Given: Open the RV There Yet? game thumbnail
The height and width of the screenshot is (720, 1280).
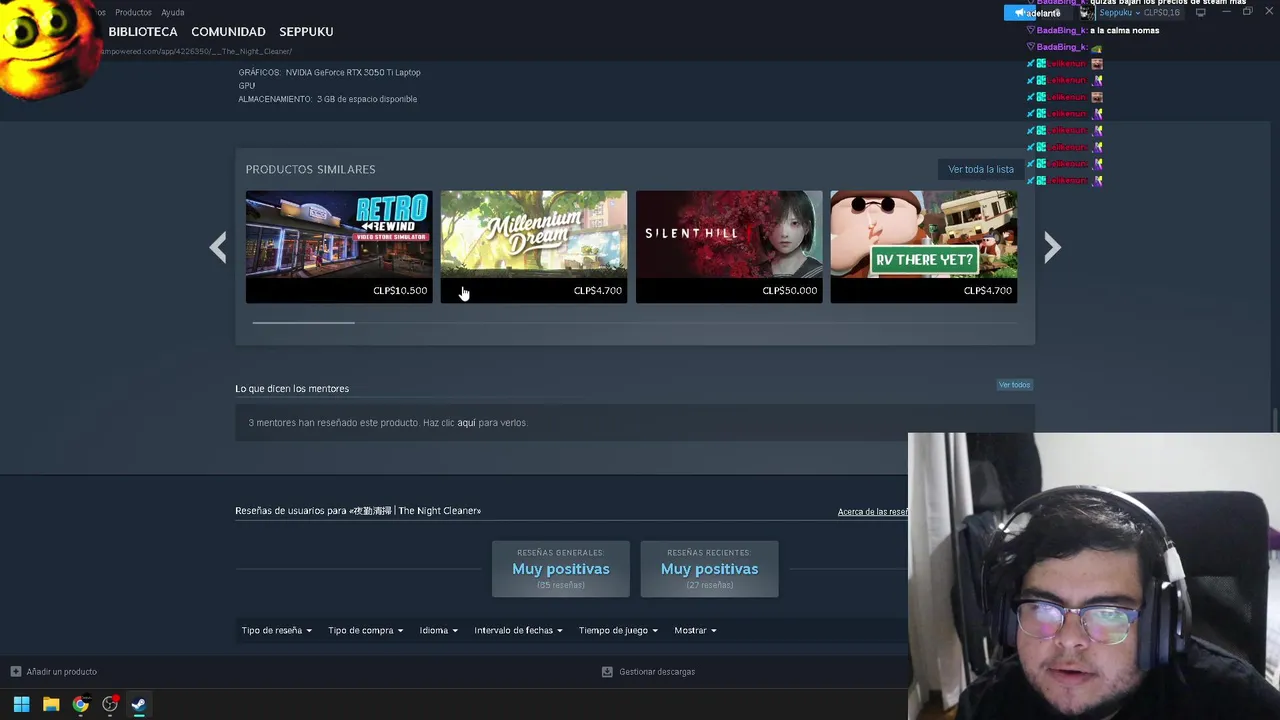Looking at the screenshot, I should [924, 234].
